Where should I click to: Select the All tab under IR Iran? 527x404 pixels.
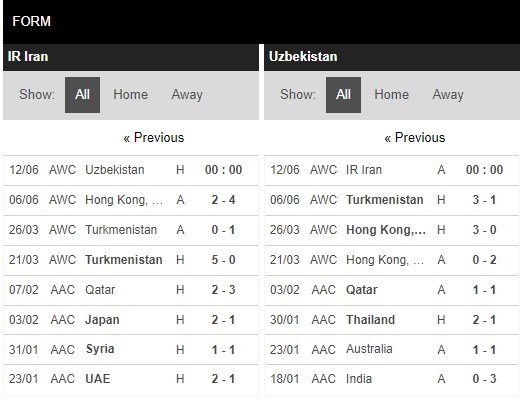click(82, 95)
